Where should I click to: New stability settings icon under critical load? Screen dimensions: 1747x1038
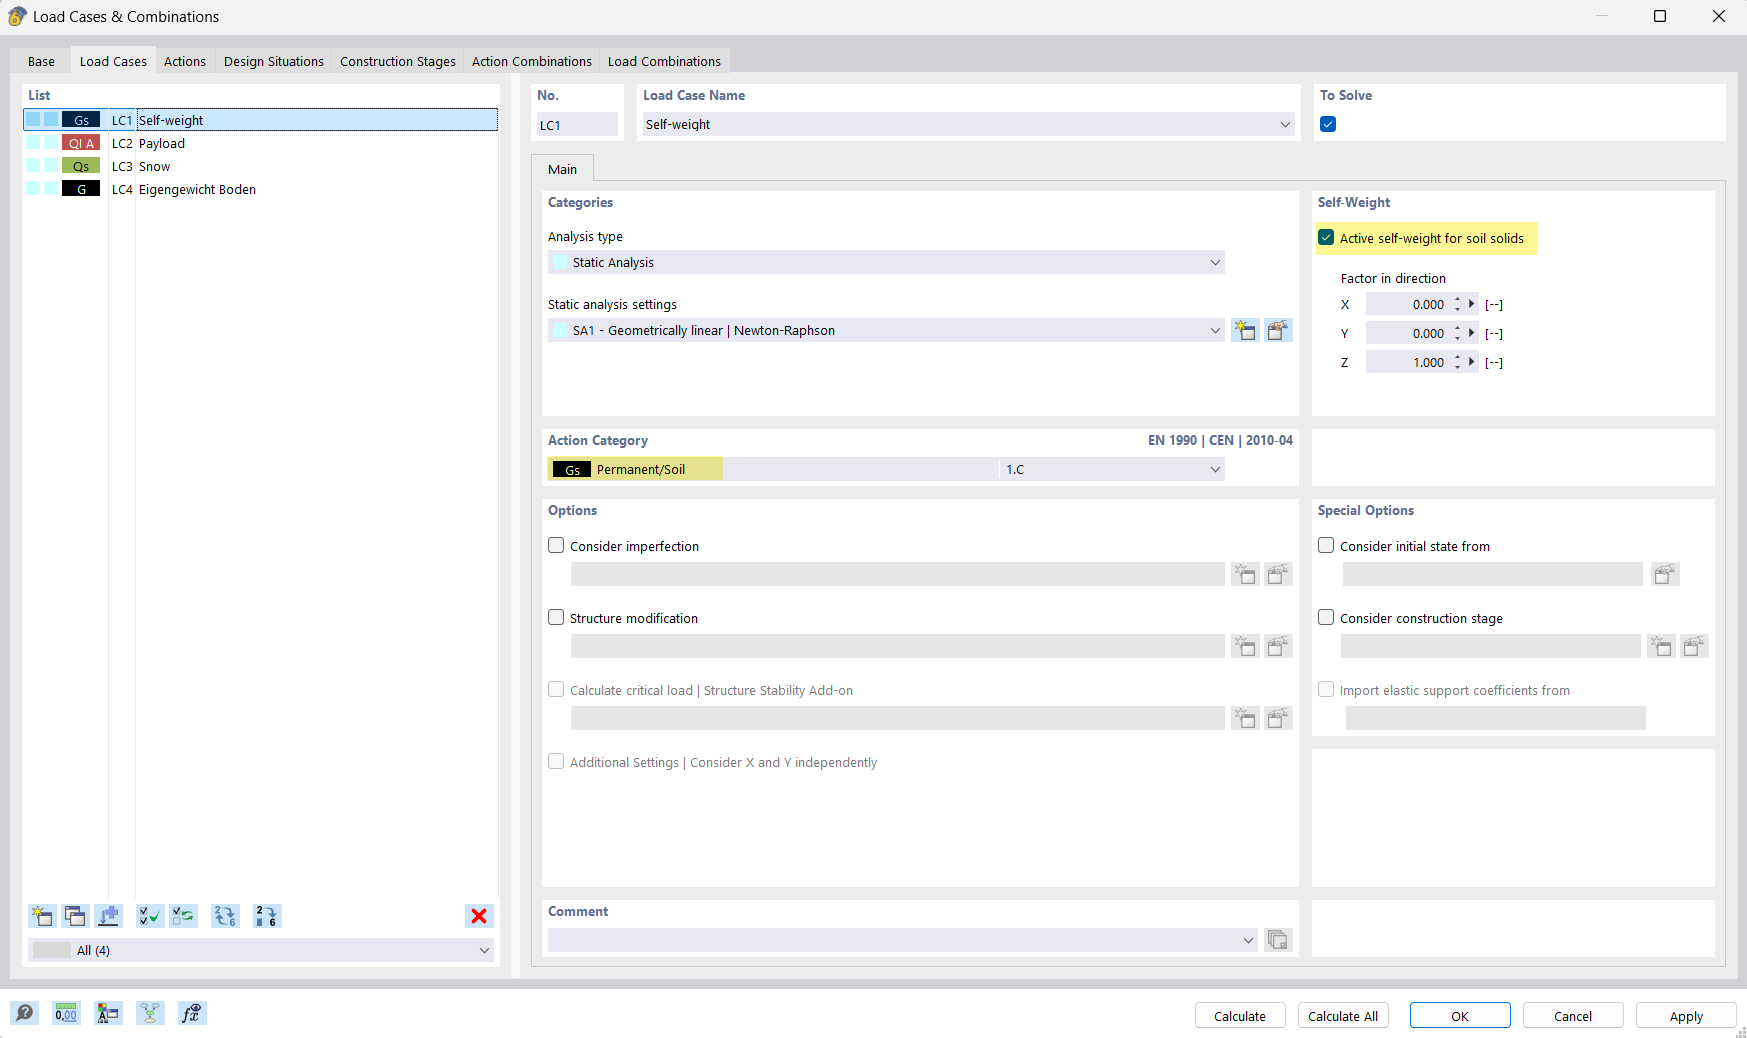[1245, 718]
